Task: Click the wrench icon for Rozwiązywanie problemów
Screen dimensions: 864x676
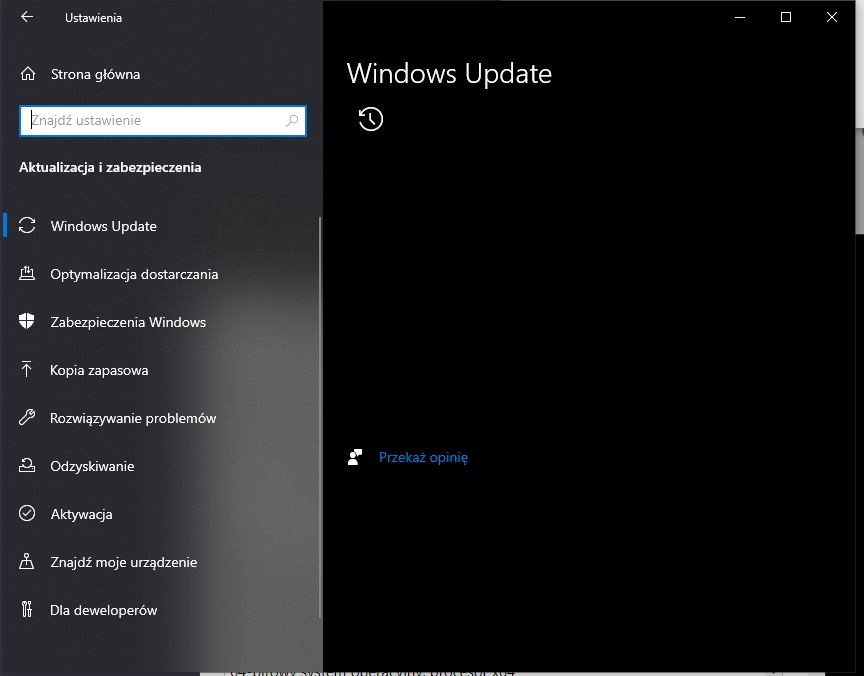Action: [27, 417]
